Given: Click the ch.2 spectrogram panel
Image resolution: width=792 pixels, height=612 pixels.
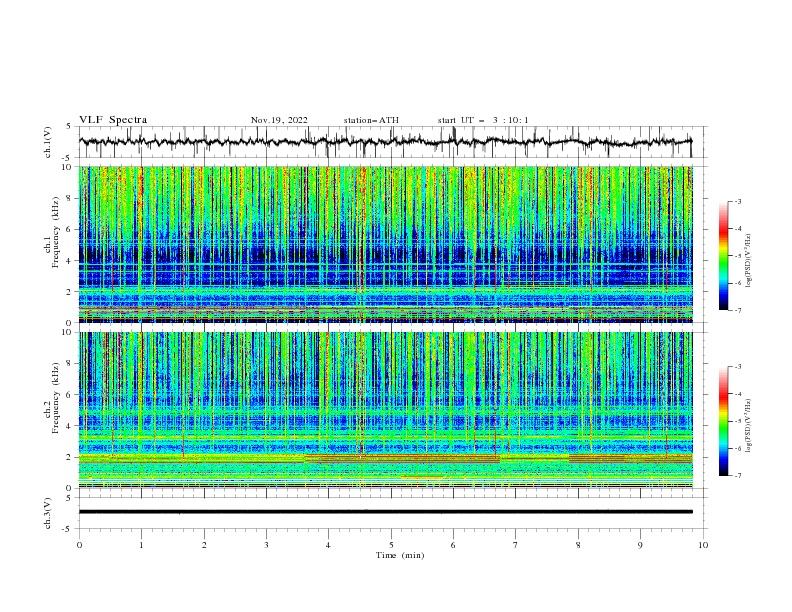Looking at the screenshot, I should point(386,410).
